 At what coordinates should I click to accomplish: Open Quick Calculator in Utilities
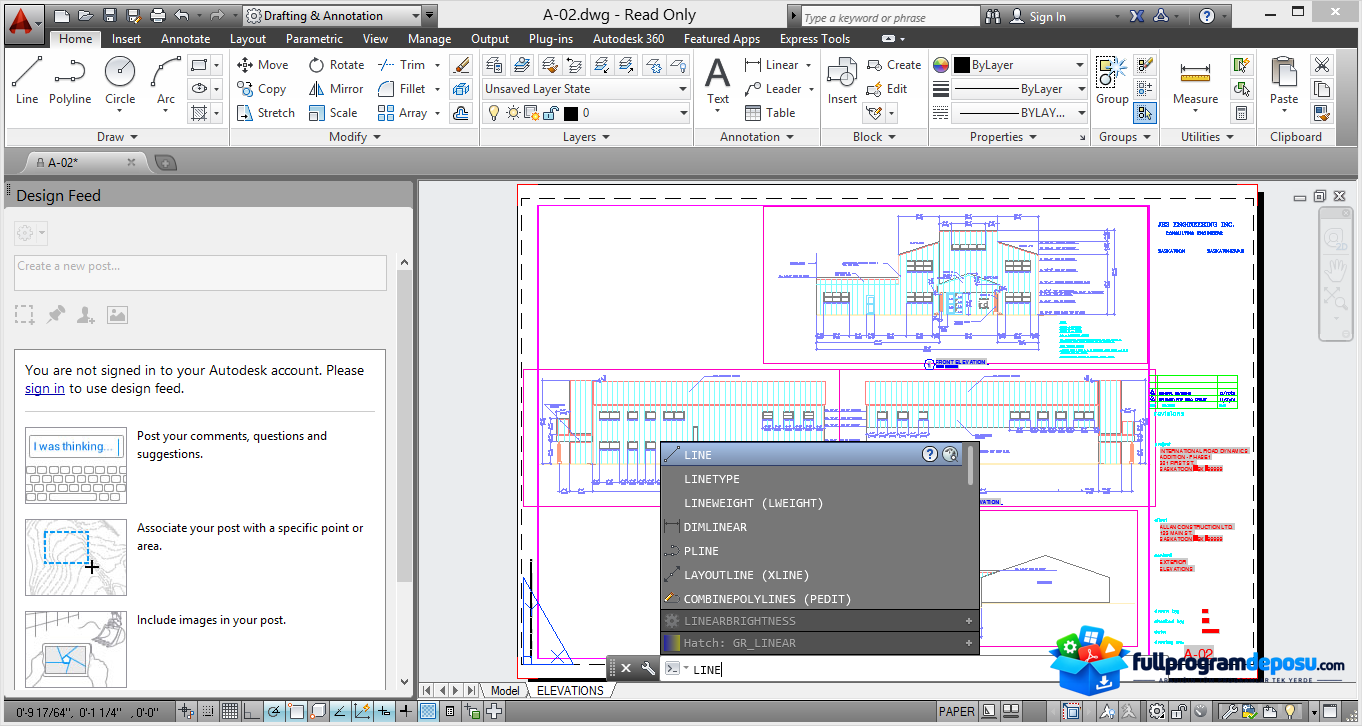1242,113
